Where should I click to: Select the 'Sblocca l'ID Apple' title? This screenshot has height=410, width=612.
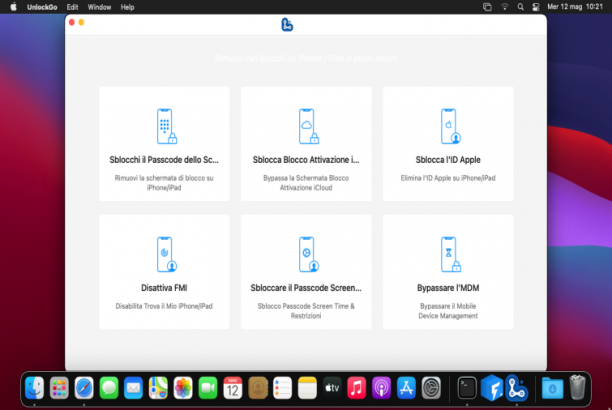point(448,160)
